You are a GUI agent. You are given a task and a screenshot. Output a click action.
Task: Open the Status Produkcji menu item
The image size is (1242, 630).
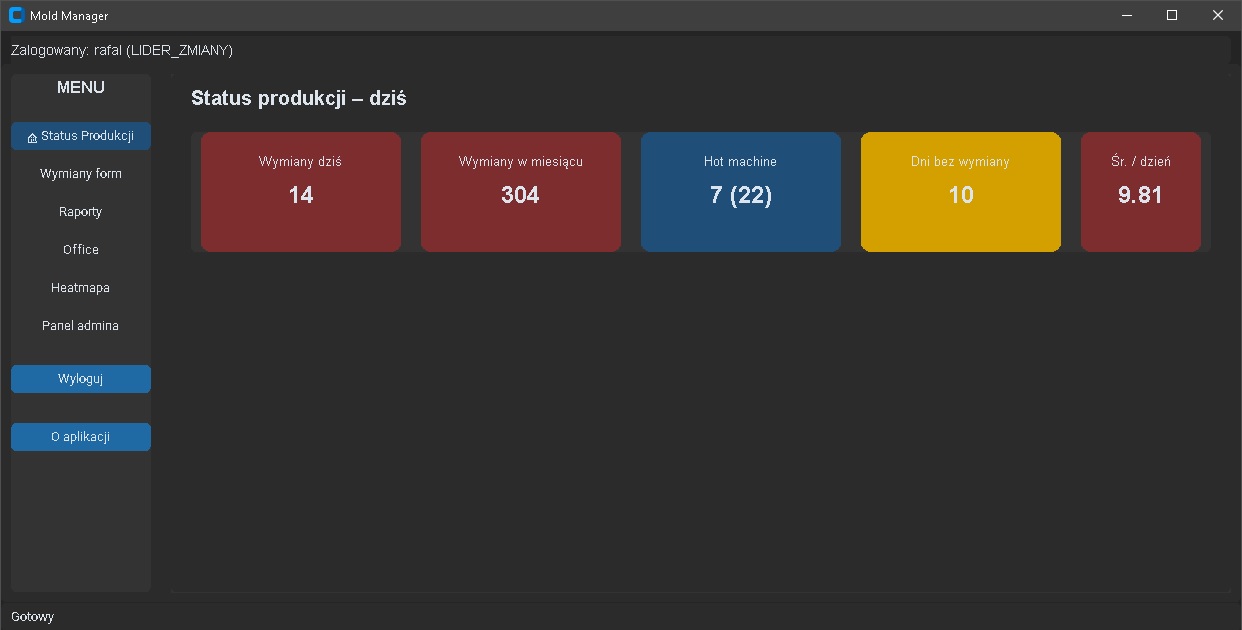[81, 136]
